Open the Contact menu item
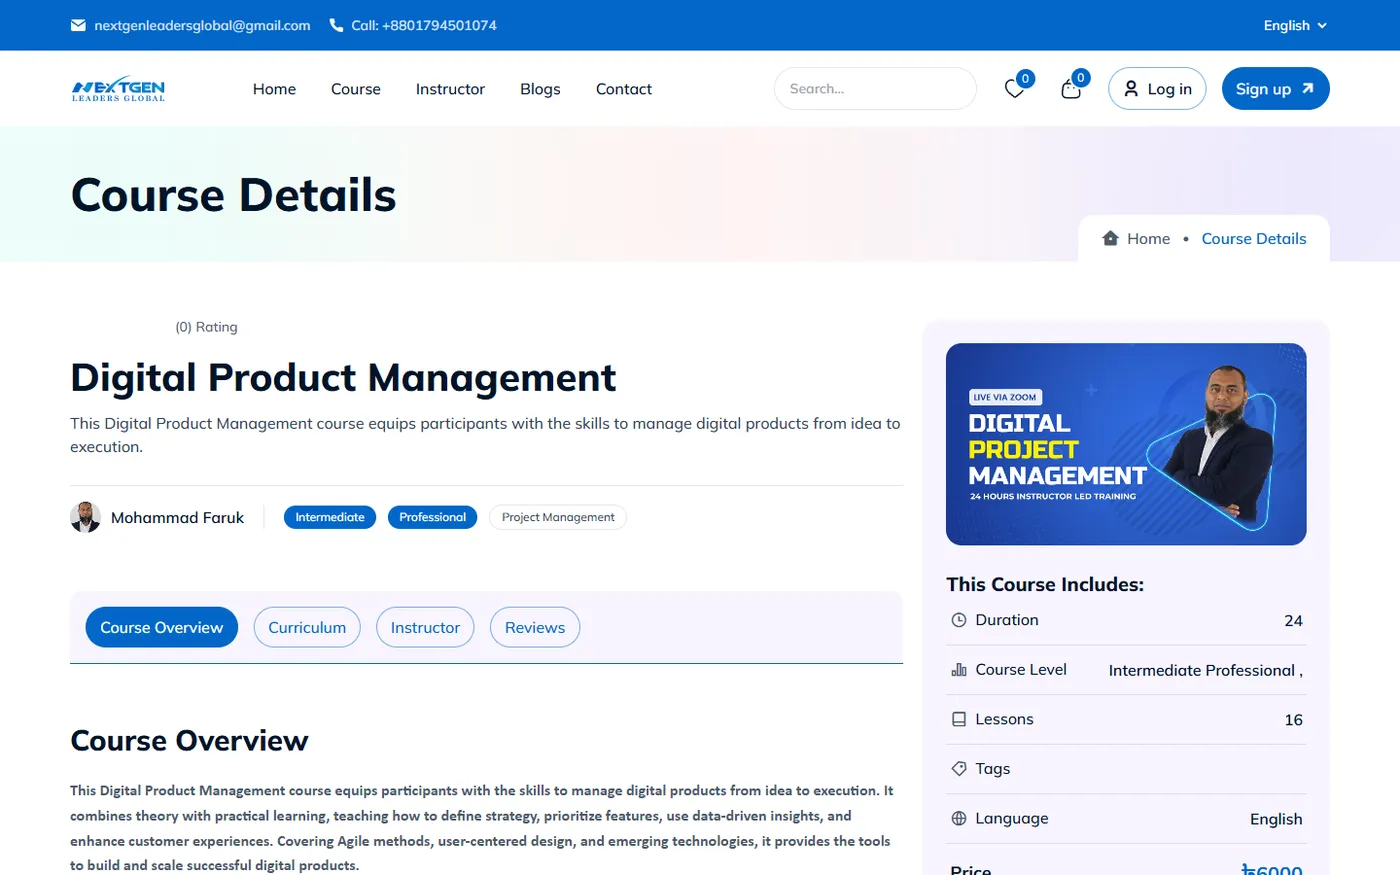 [624, 89]
